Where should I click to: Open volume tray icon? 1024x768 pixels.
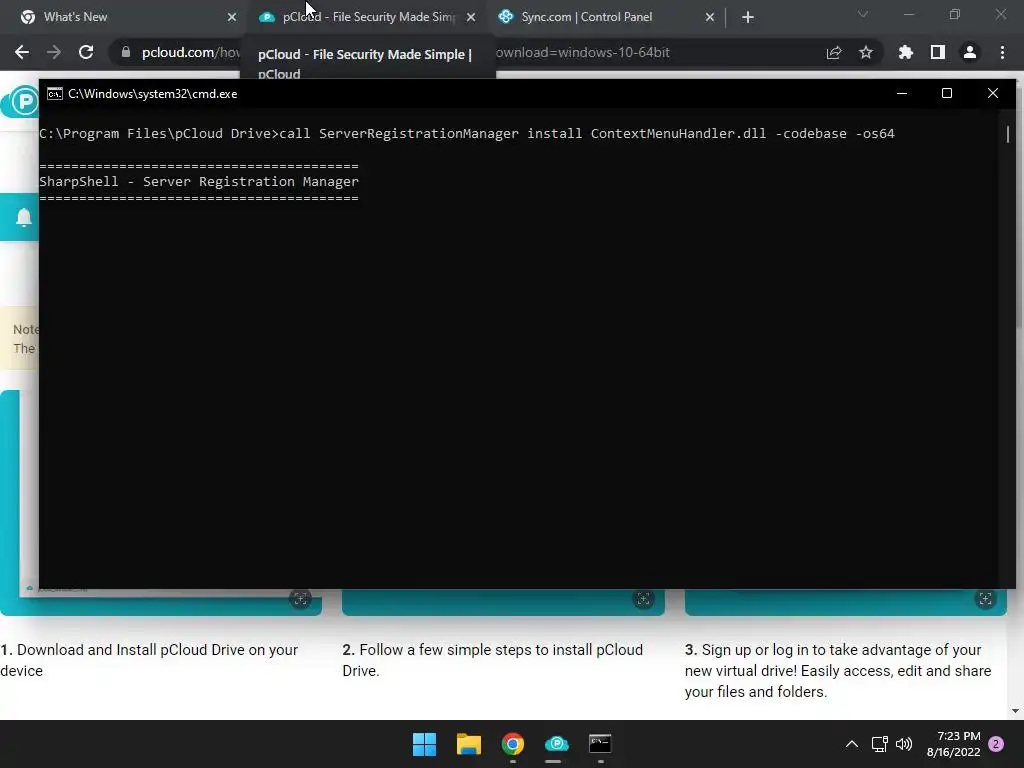904,744
